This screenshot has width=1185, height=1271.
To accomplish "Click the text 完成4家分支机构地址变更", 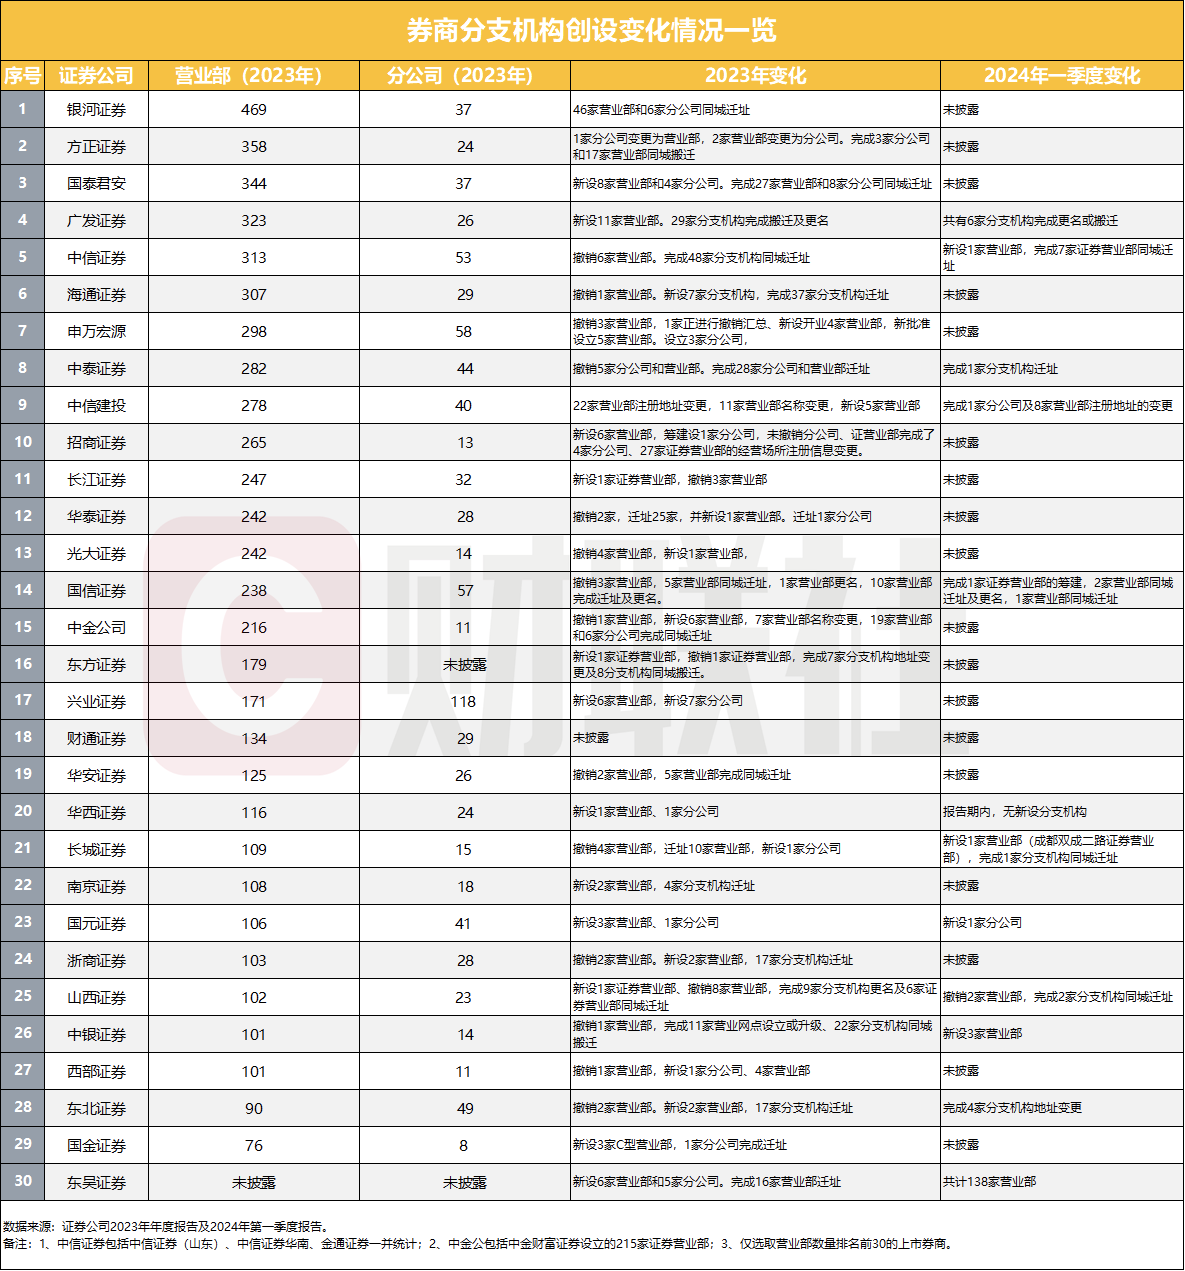I will point(1012,1108).
